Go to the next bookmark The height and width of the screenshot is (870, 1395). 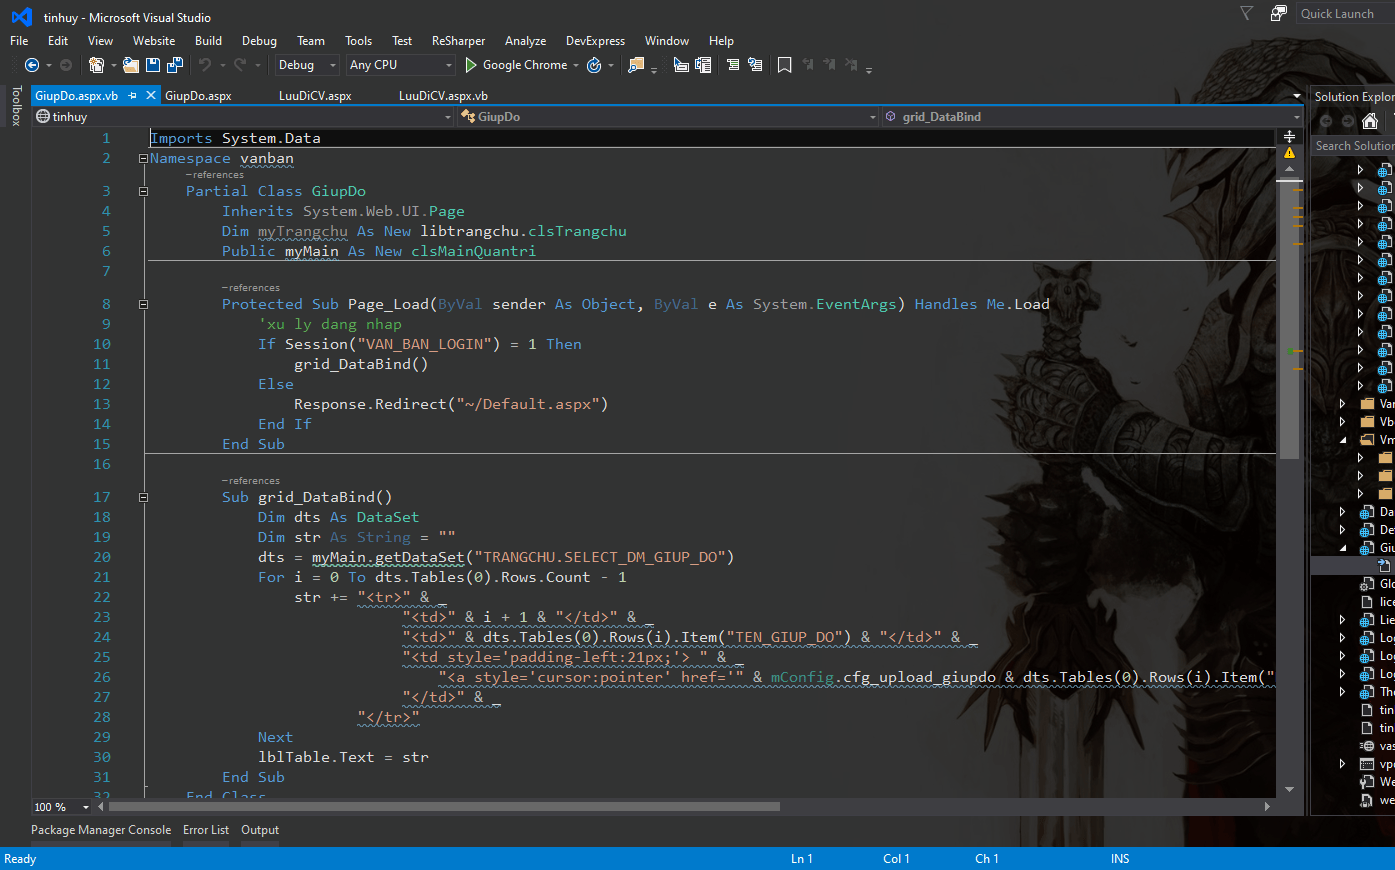[829, 65]
